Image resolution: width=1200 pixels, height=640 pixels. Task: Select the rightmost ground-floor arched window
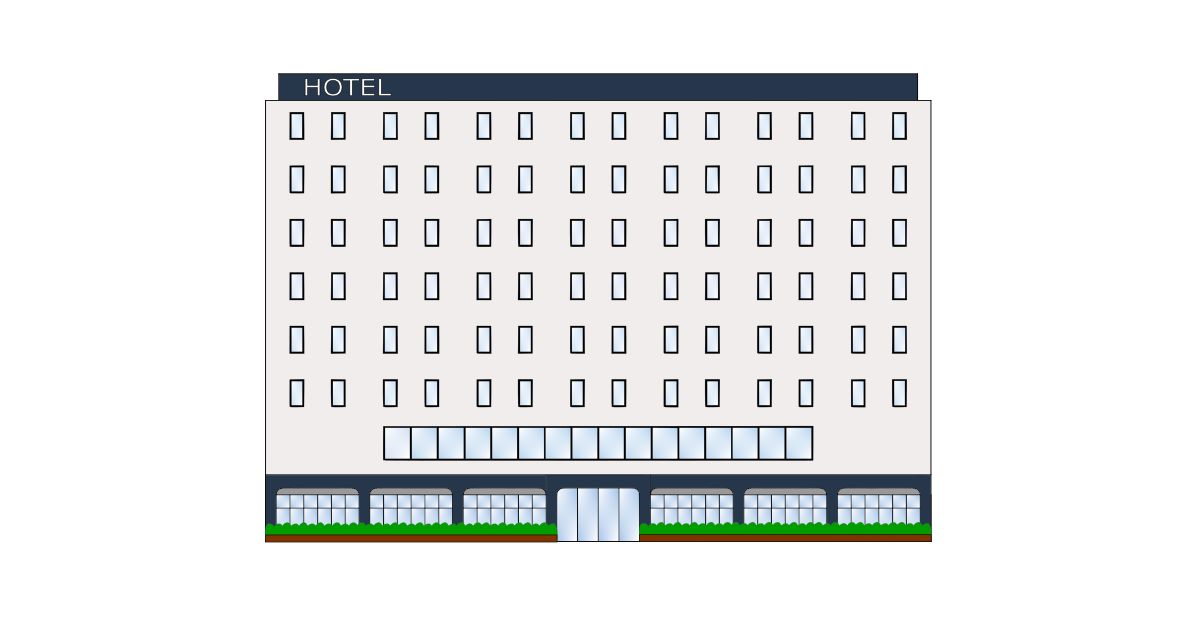tap(879, 507)
